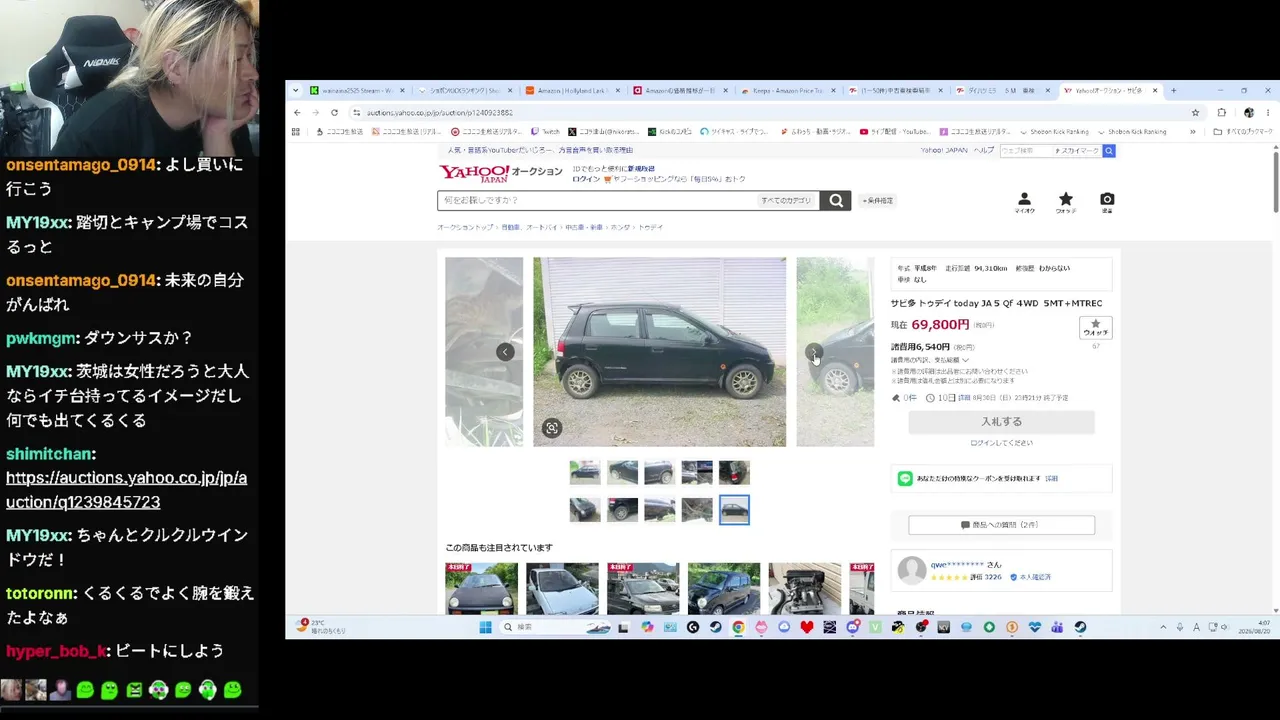Open Chrome menu three dots
This screenshot has height=720, width=1280.
click(1268, 113)
